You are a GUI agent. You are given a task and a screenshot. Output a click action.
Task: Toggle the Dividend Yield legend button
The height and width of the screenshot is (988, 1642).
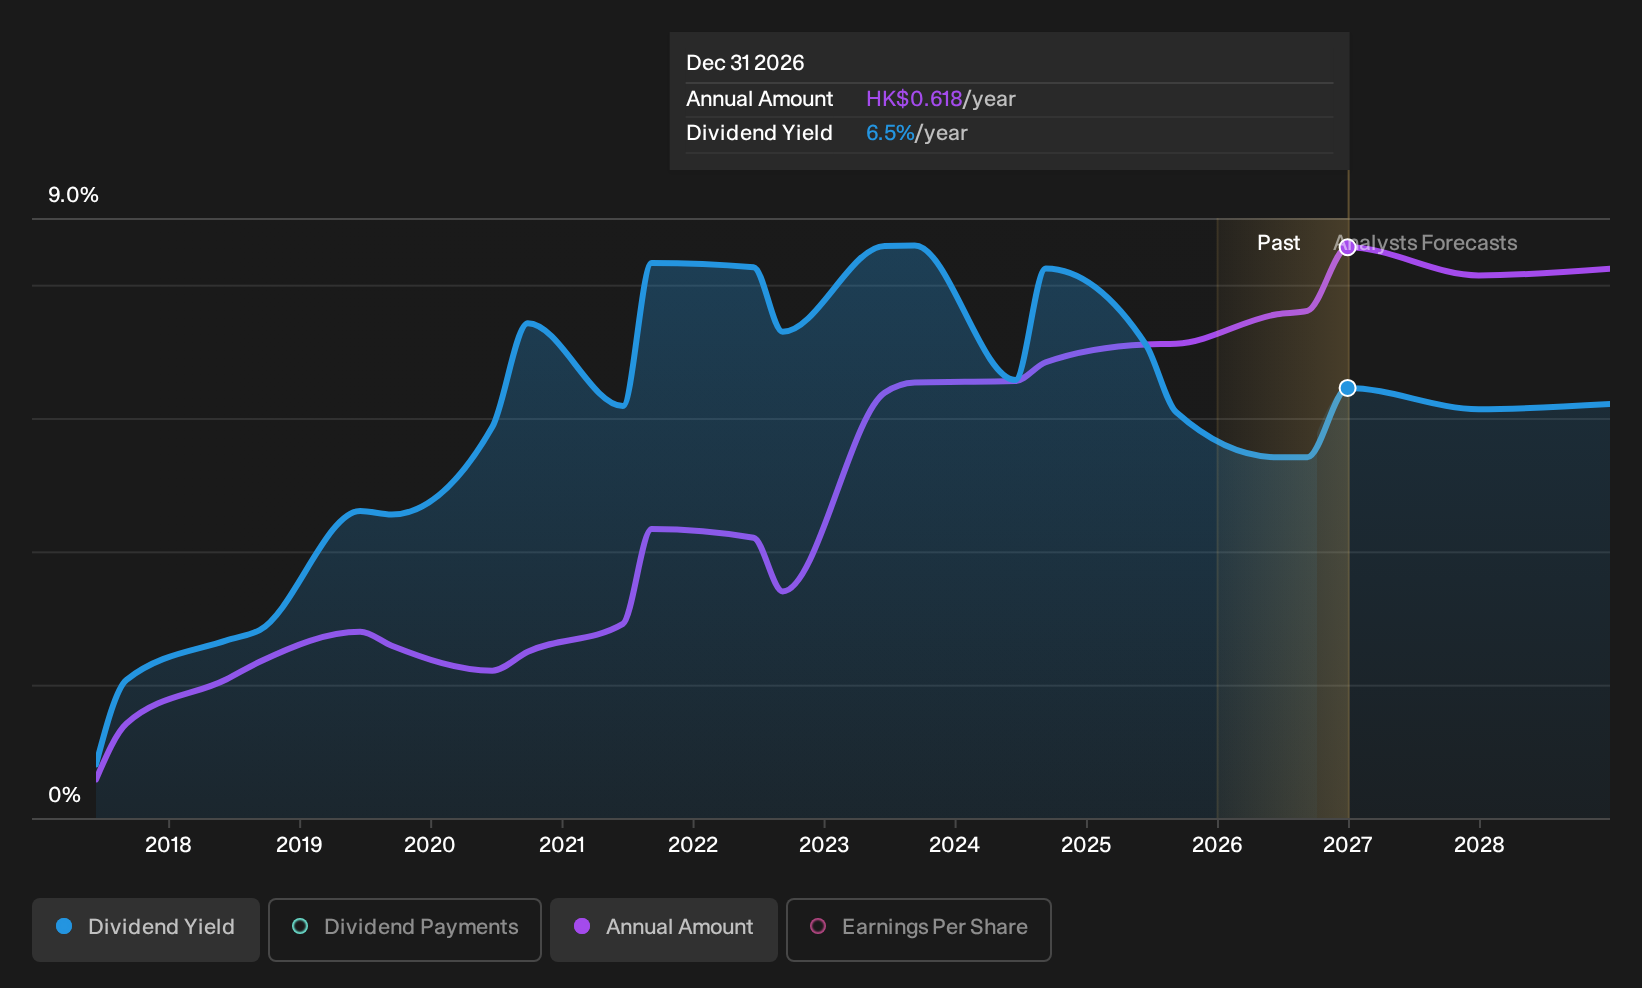point(146,930)
